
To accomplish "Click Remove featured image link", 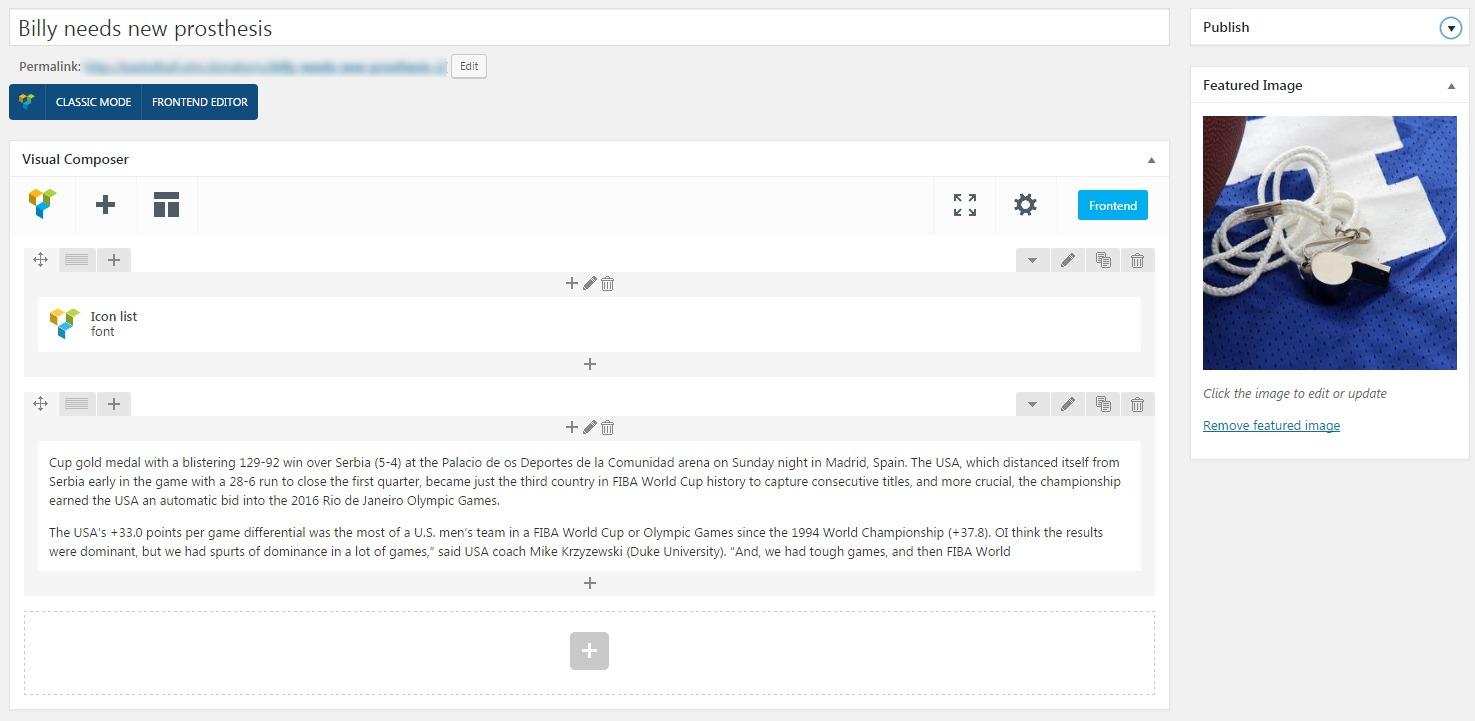I will click(x=1271, y=426).
